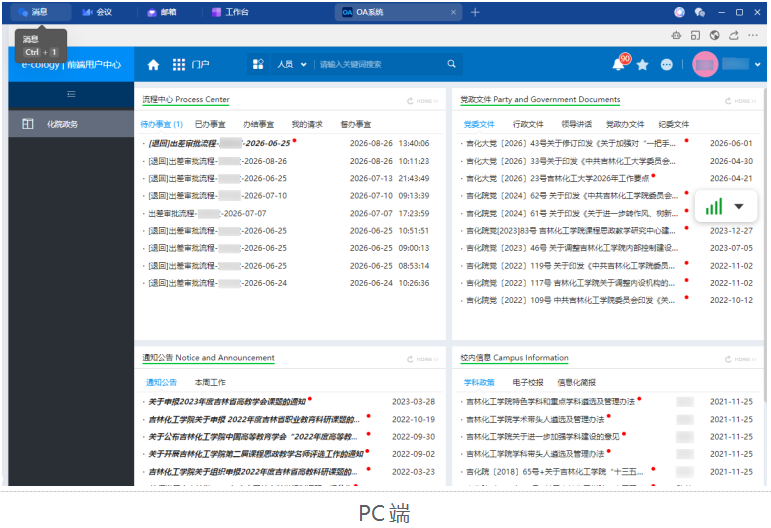Click the favorites star icon
The image size is (771, 528).
(642, 64)
